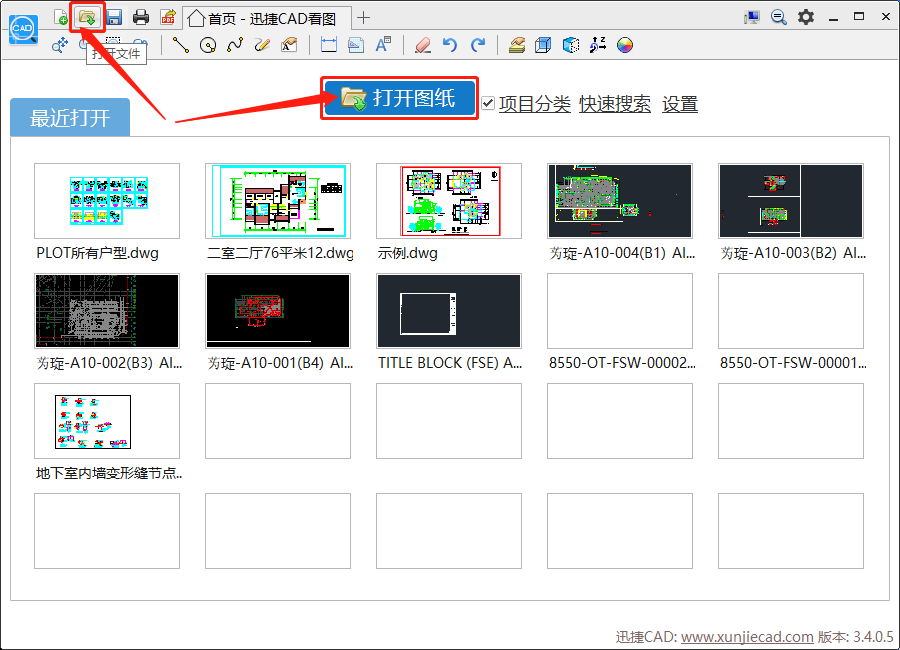The height and width of the screenshot is (650, 900).
Task: Open the 设置 link
Action: 680,104
